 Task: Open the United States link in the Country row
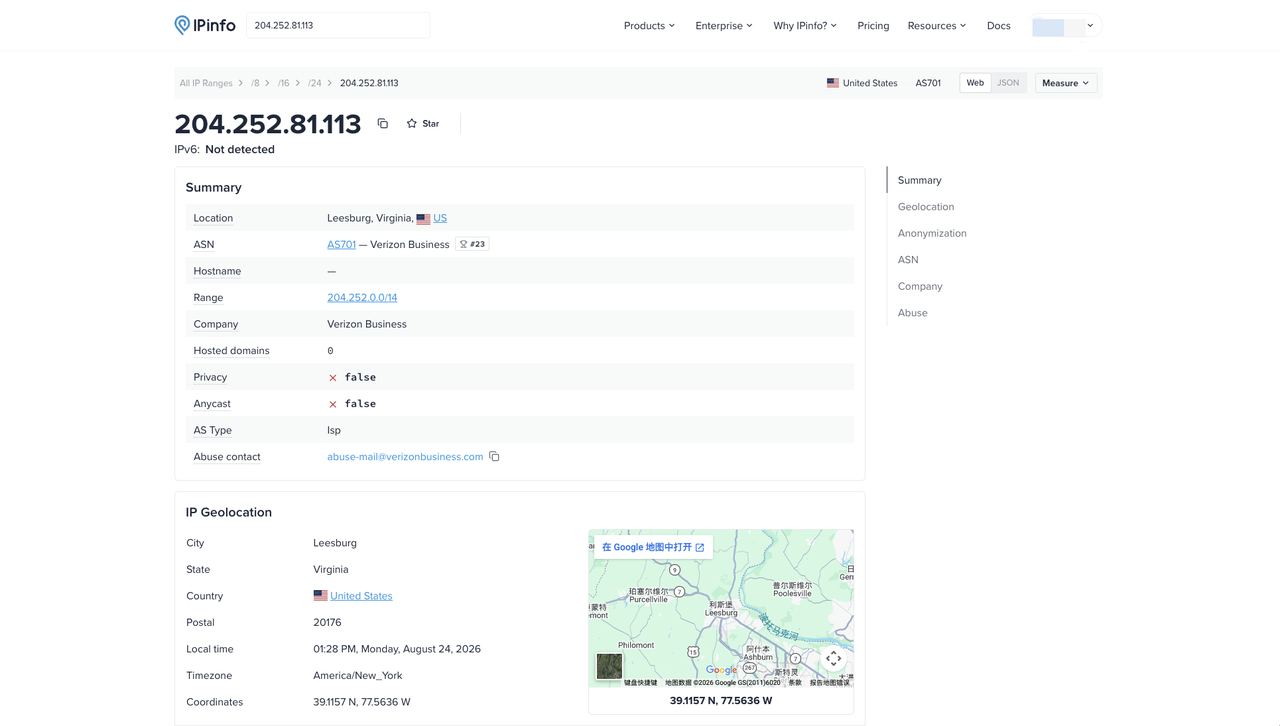tap(361, 596)
